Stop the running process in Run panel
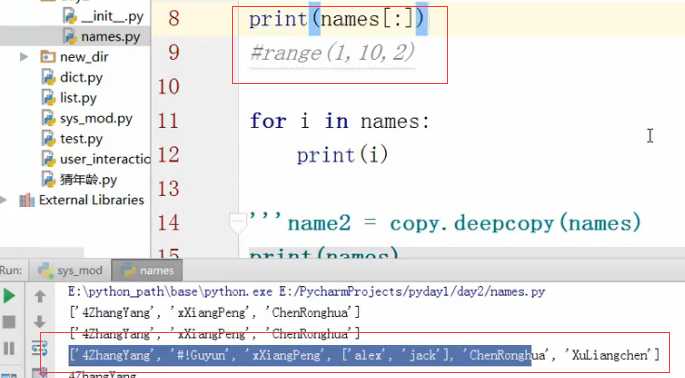The height and width of the screenshot is (378, 685). [9, 322]
